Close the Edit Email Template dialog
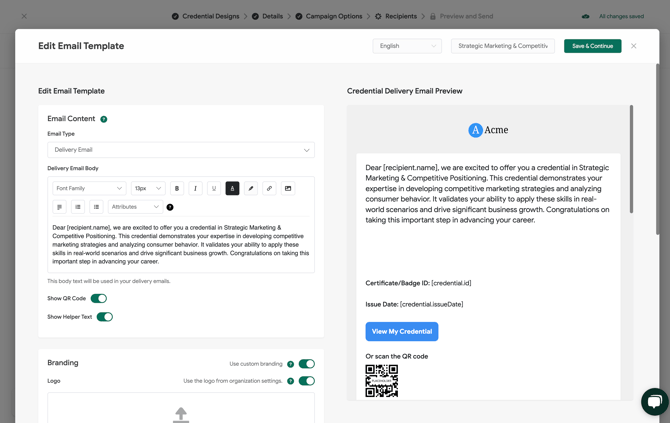 point(634,46)
